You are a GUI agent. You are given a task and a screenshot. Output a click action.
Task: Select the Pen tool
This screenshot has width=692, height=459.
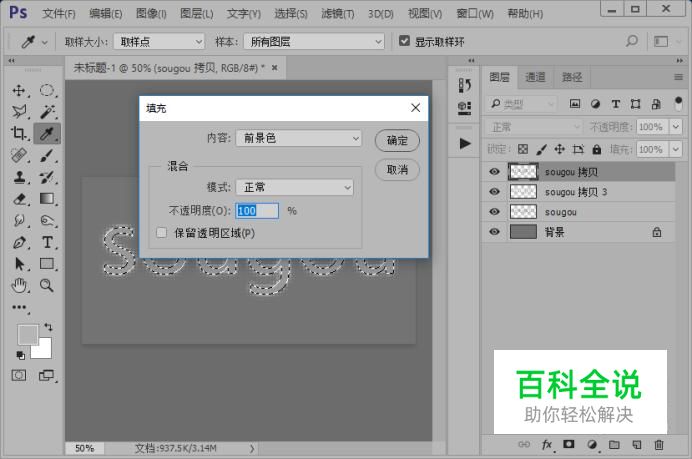tap(19, 242)
